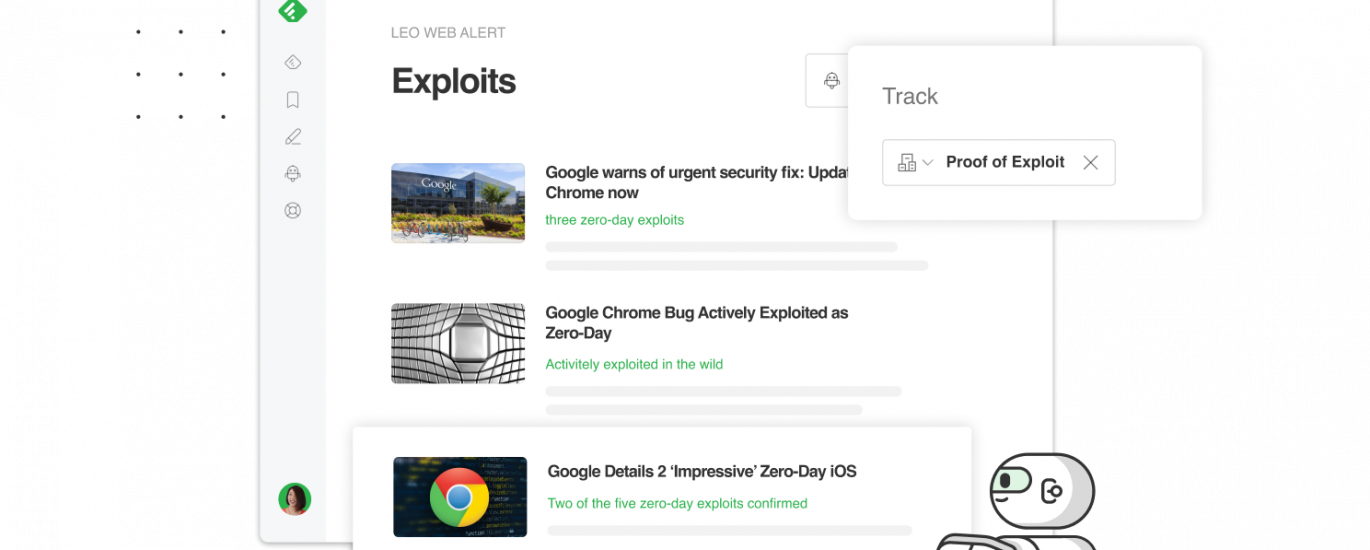
Task: Click the topic type icon in Track field
Action: (907, 163)
